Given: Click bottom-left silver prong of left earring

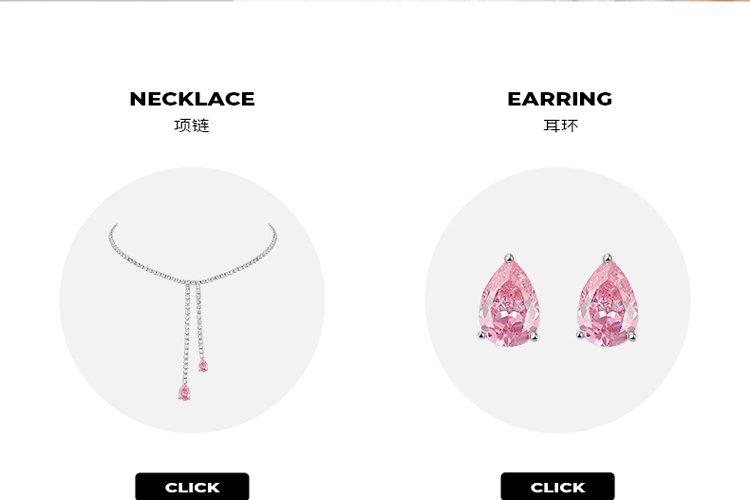Looking at the screenshot, I should (x=482, y=335).
